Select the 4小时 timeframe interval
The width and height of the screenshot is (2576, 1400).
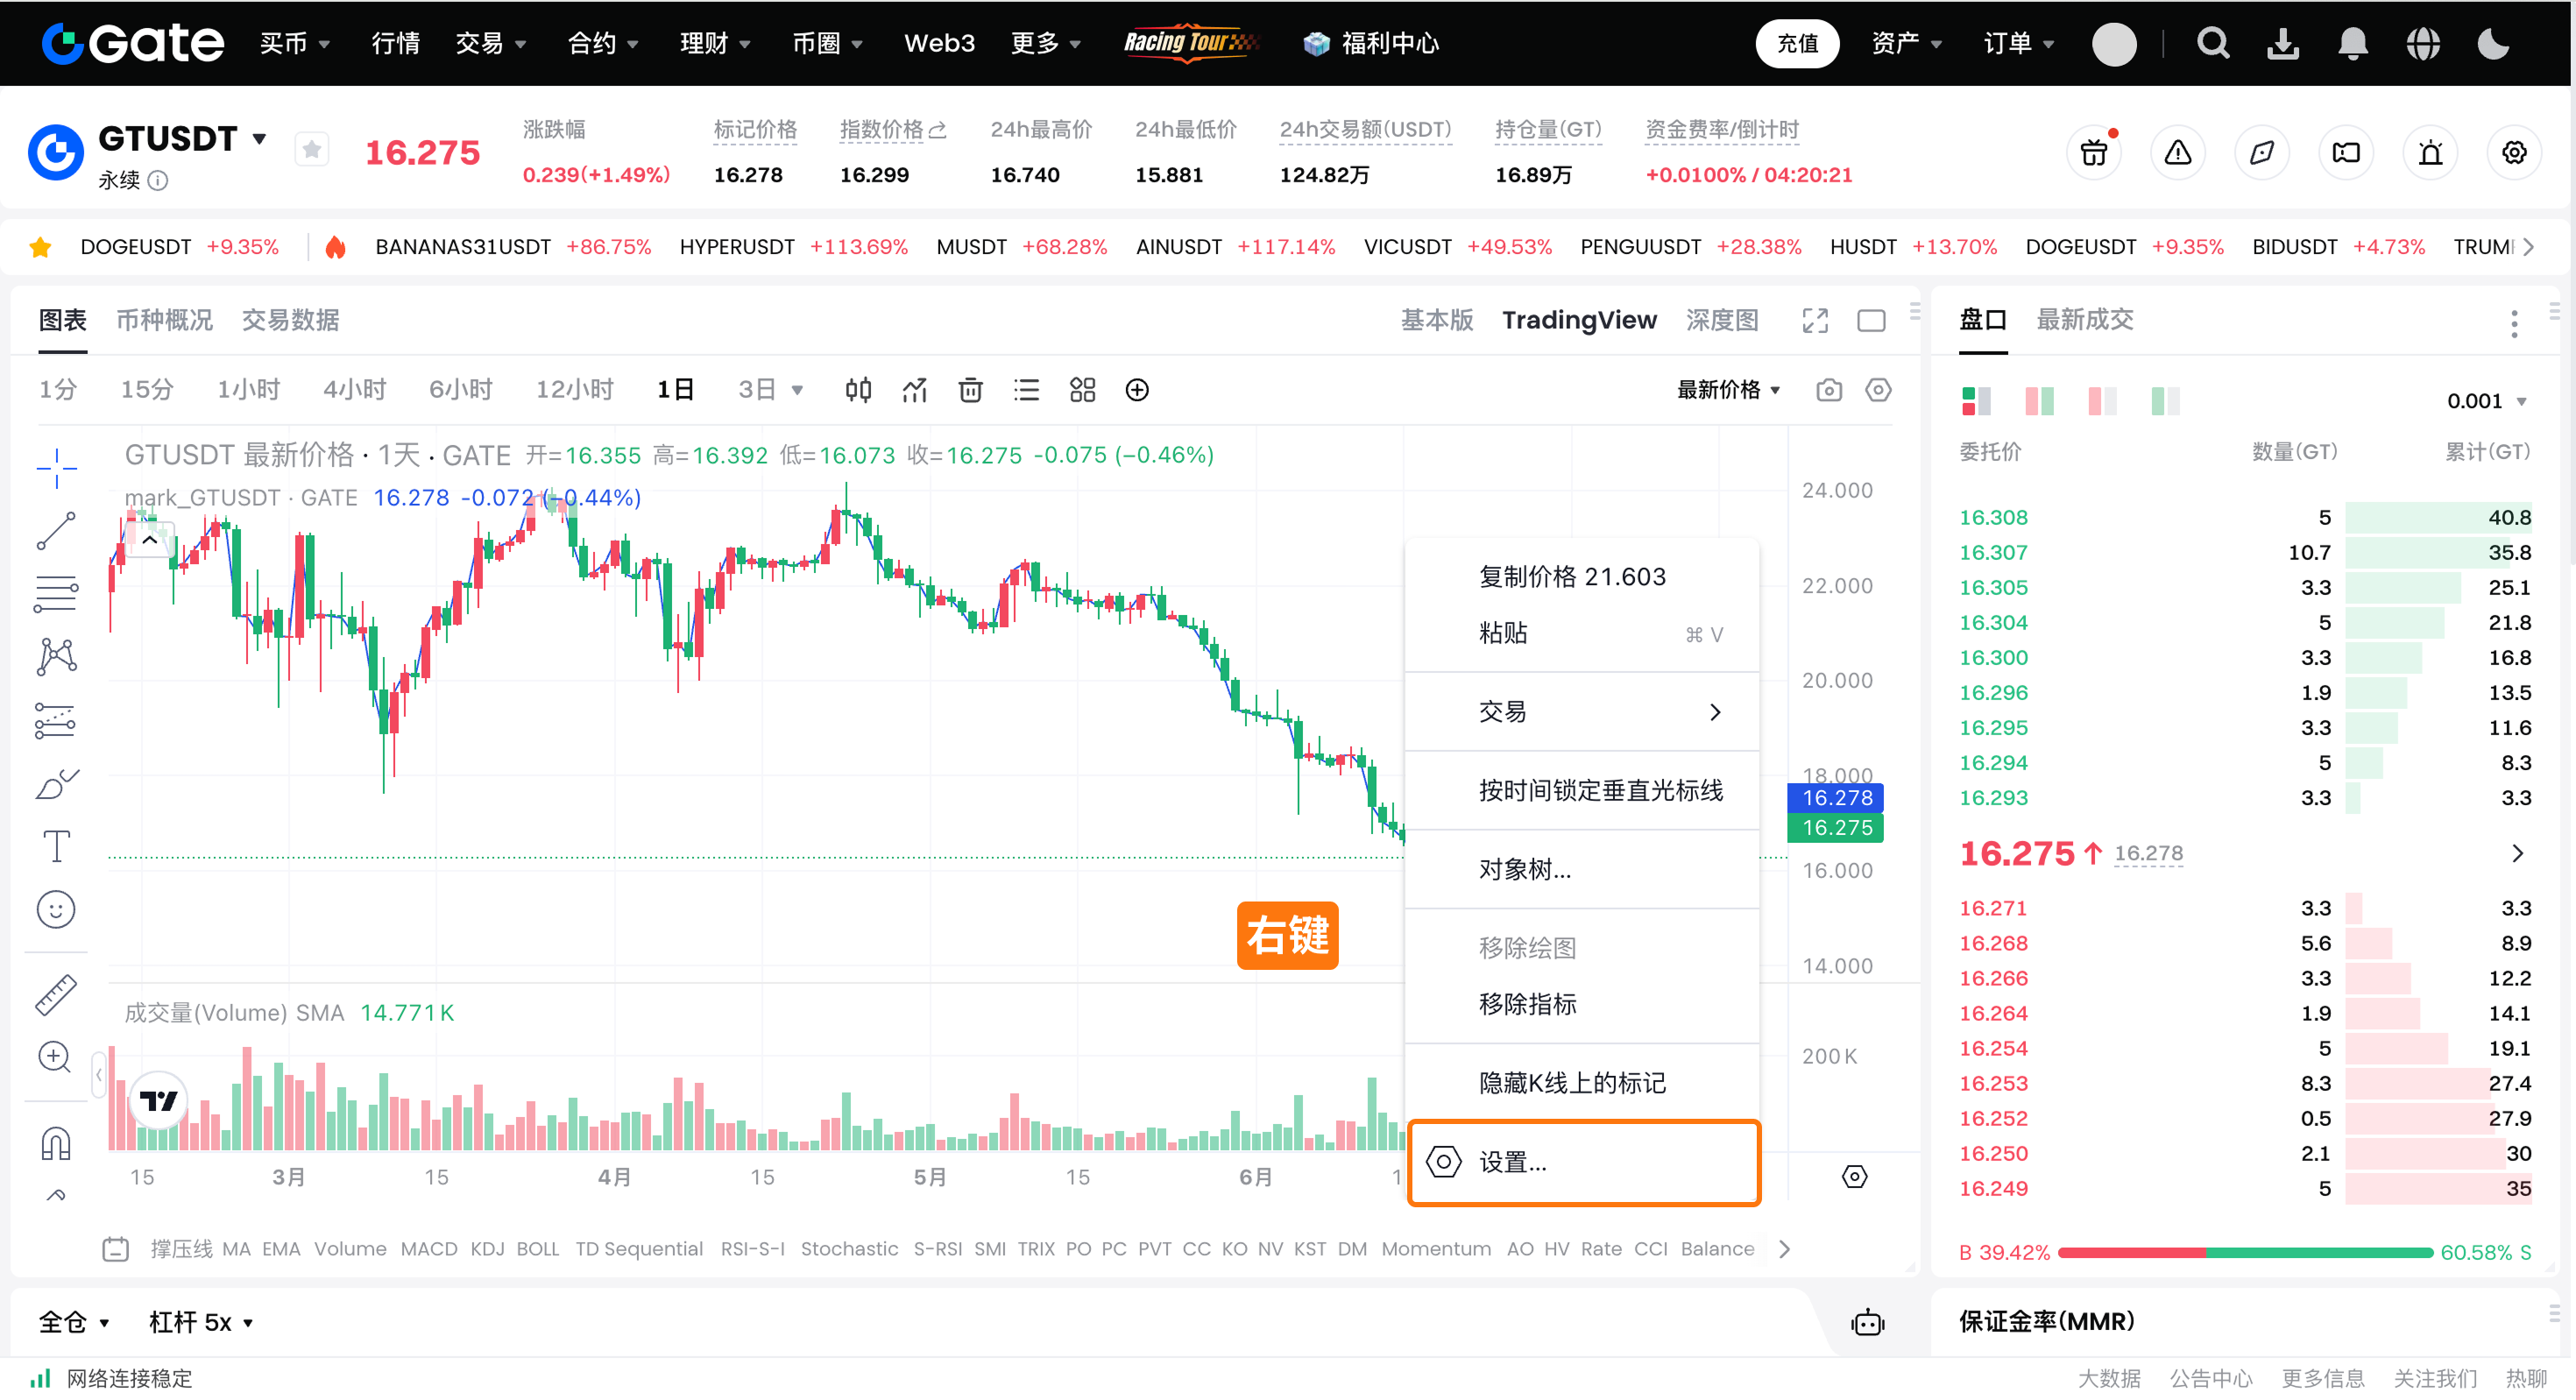pos(354,390)
